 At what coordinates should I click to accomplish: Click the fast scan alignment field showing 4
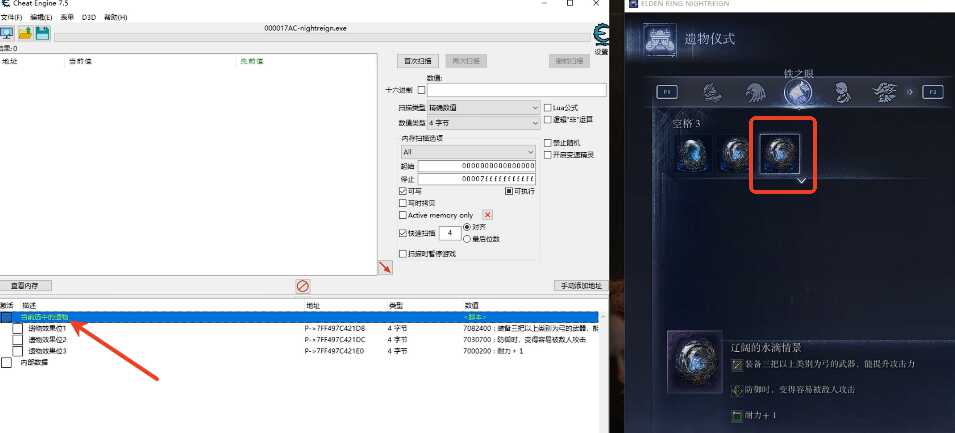[450, 233]
